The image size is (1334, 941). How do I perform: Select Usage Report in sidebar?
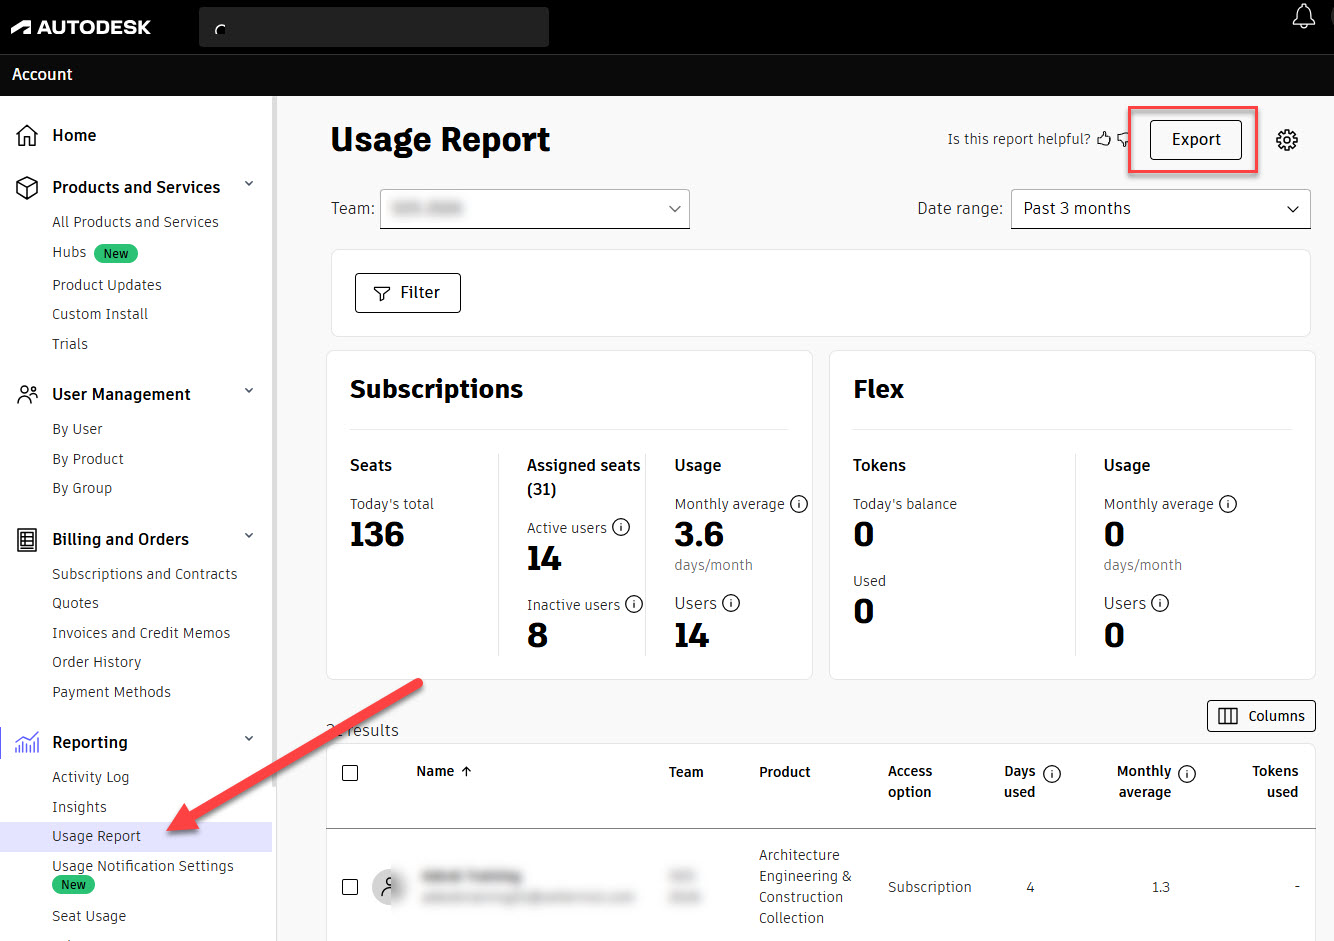tap(136, 836)
